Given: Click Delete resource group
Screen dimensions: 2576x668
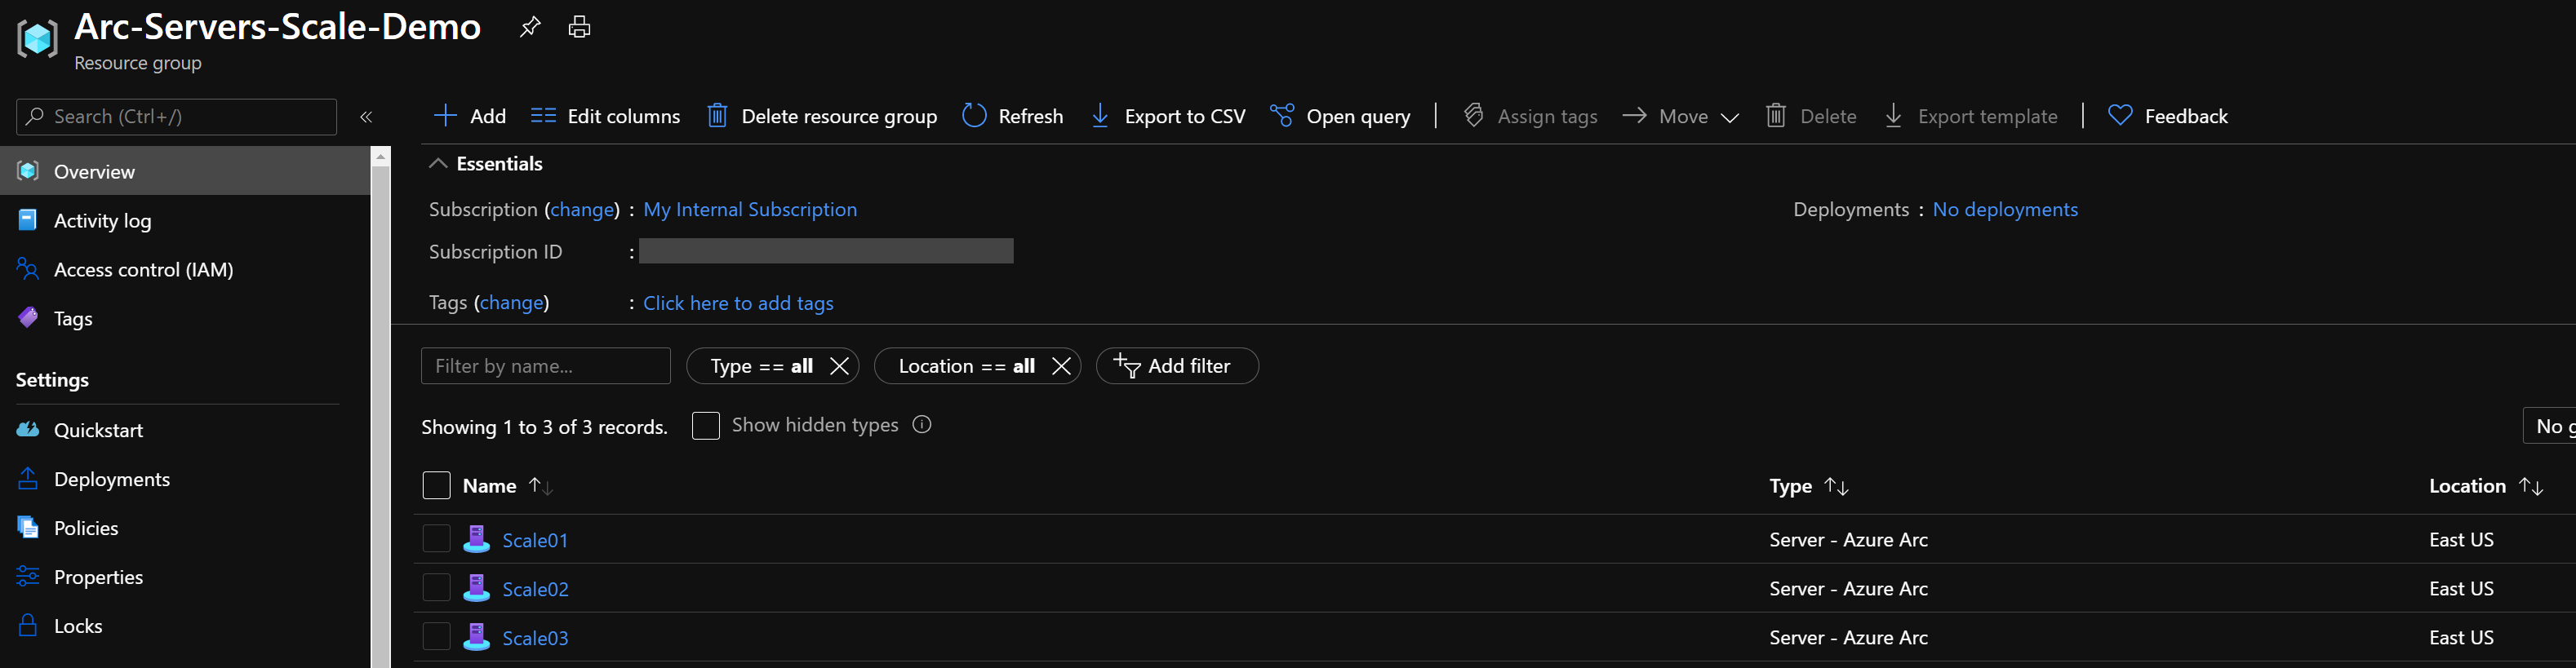Looking at the screenshot, I should point(822,116).
